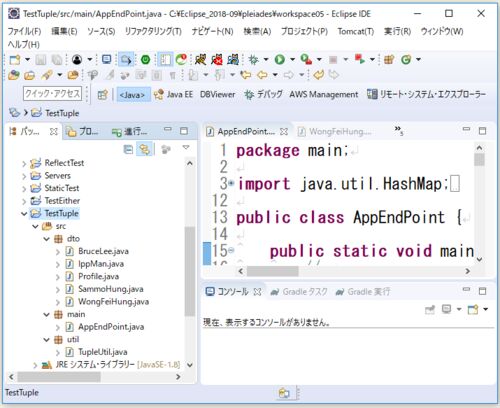Open the リファクタリング(T) menu
The image size is (500, 408).
point(153,32)
